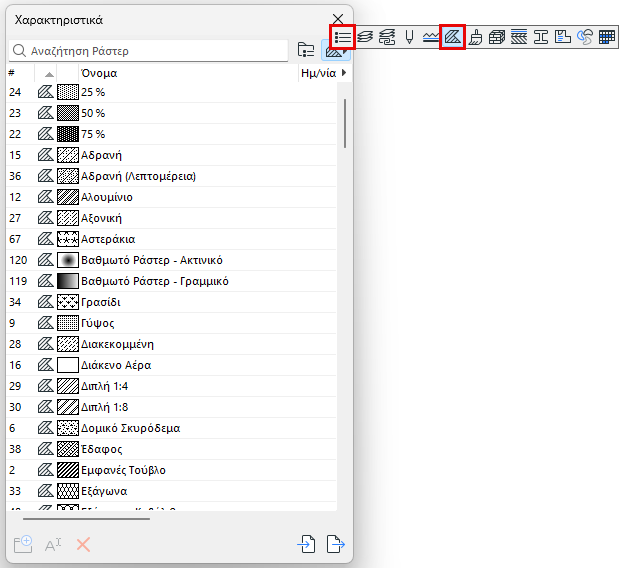Select the Αδρανή (Λεπτομέρεια) fill row

click(x=171, y=176)
